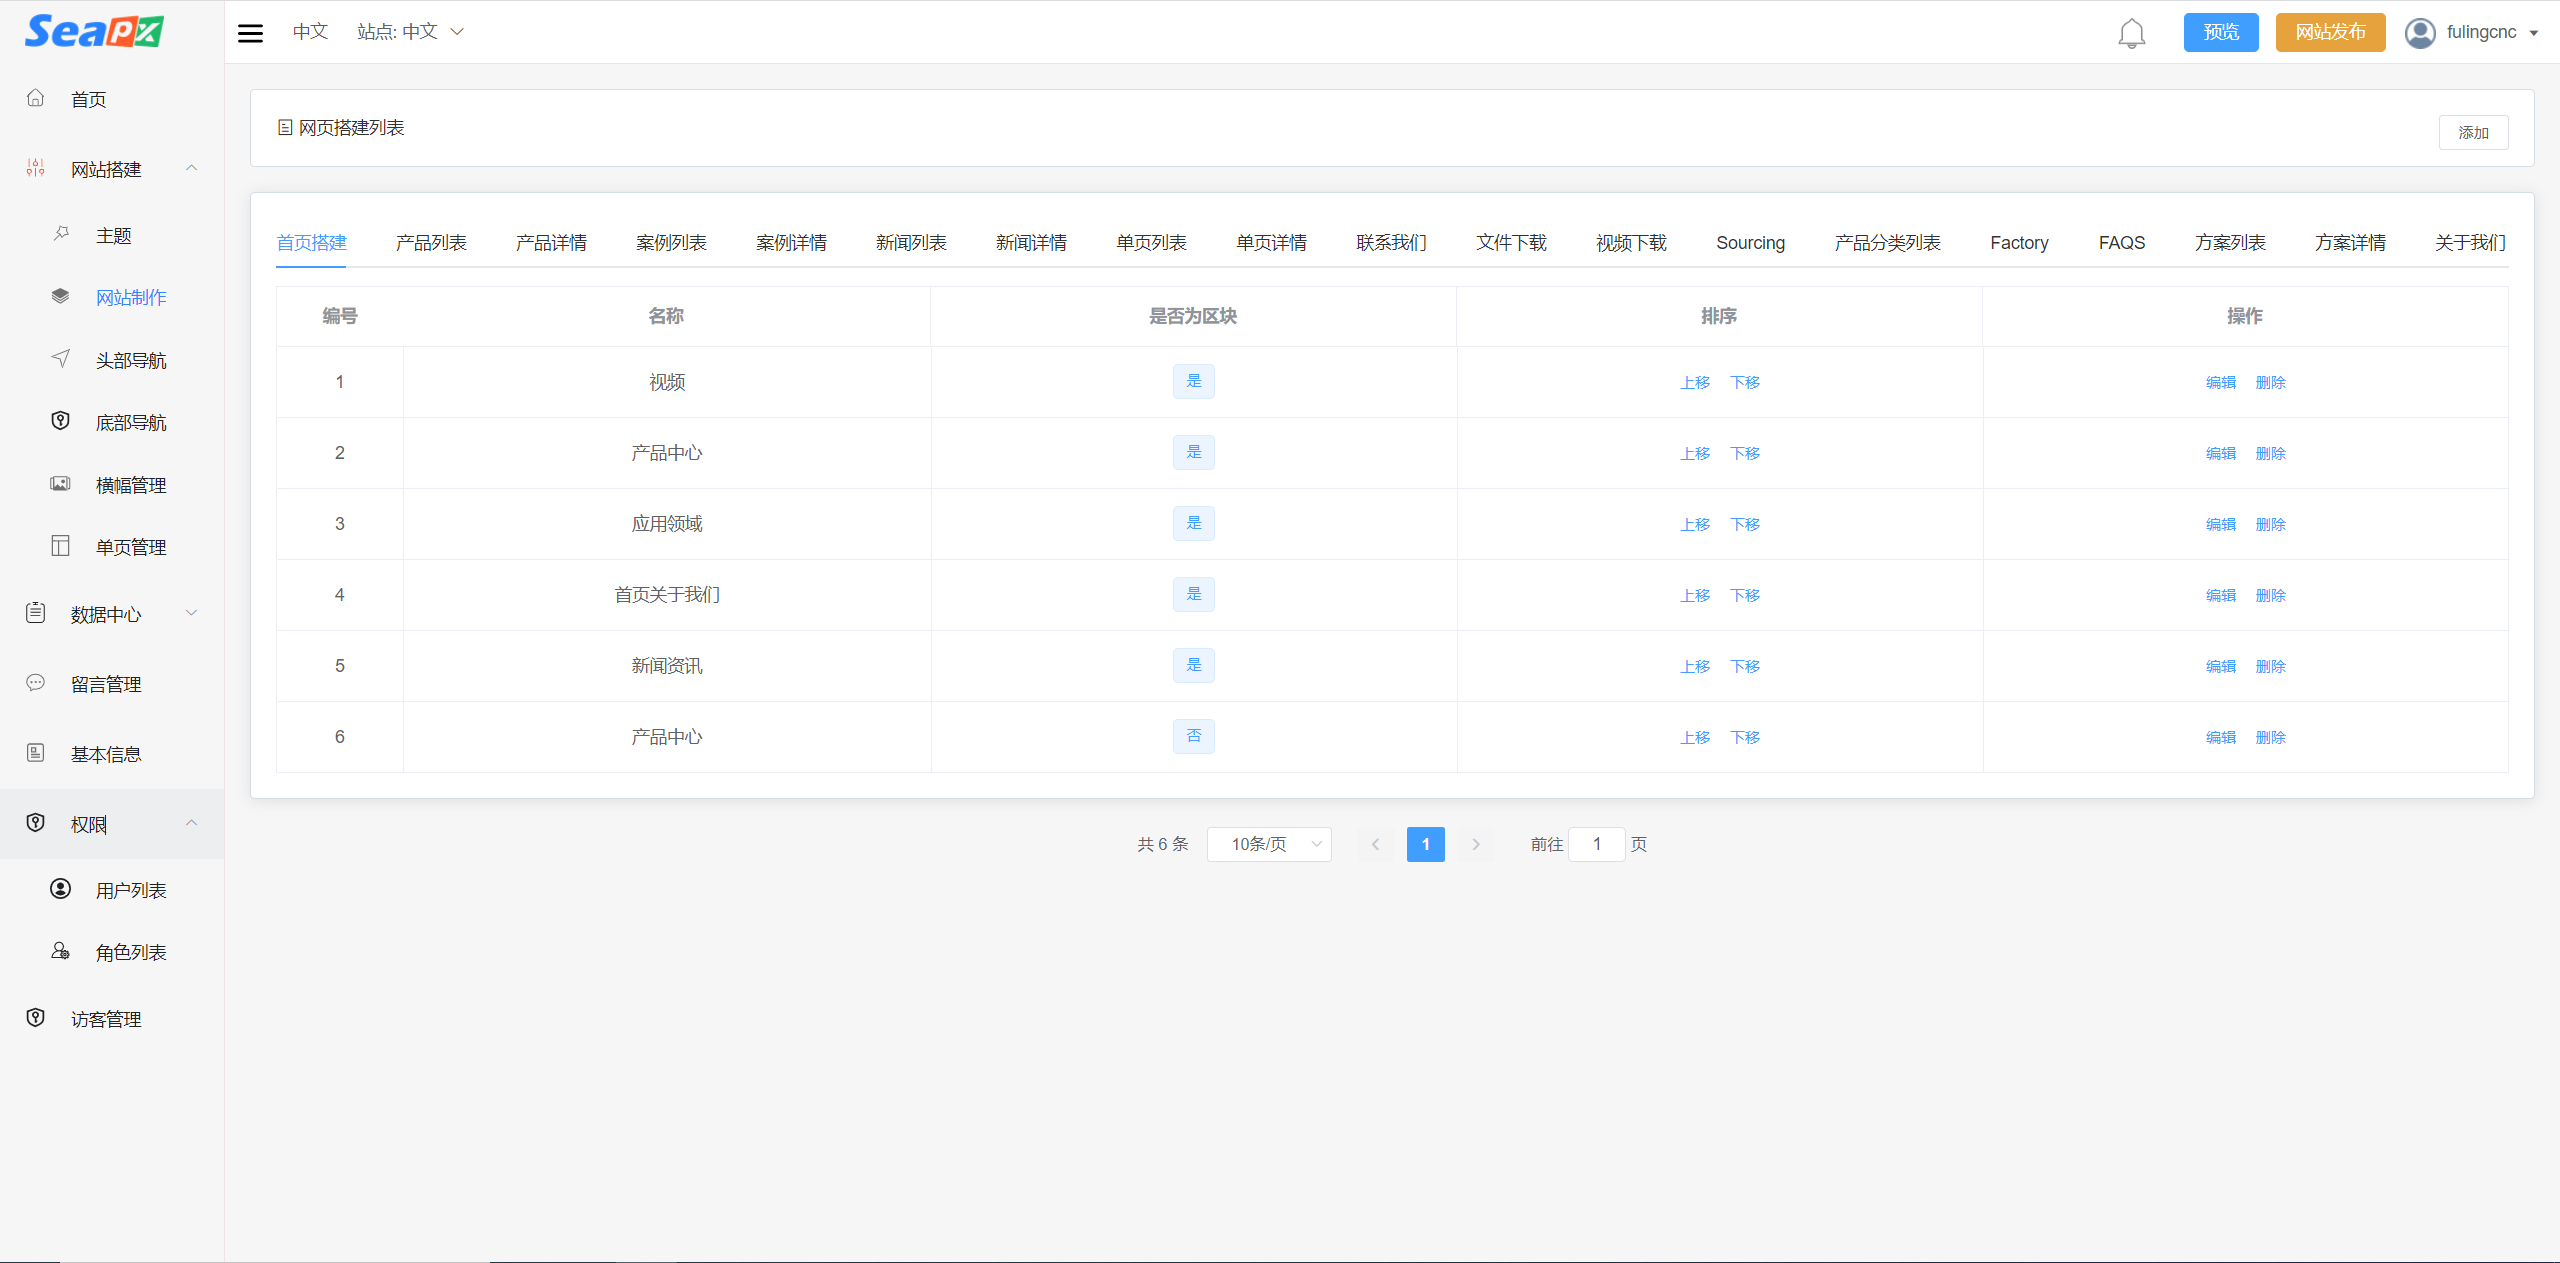Screen dimensions: 2560x1263
Task: Go to previous page arrow
Action: (1376, 845)
